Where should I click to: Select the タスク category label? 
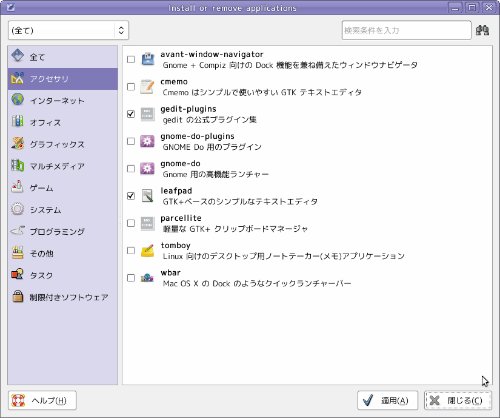[41, 275]
